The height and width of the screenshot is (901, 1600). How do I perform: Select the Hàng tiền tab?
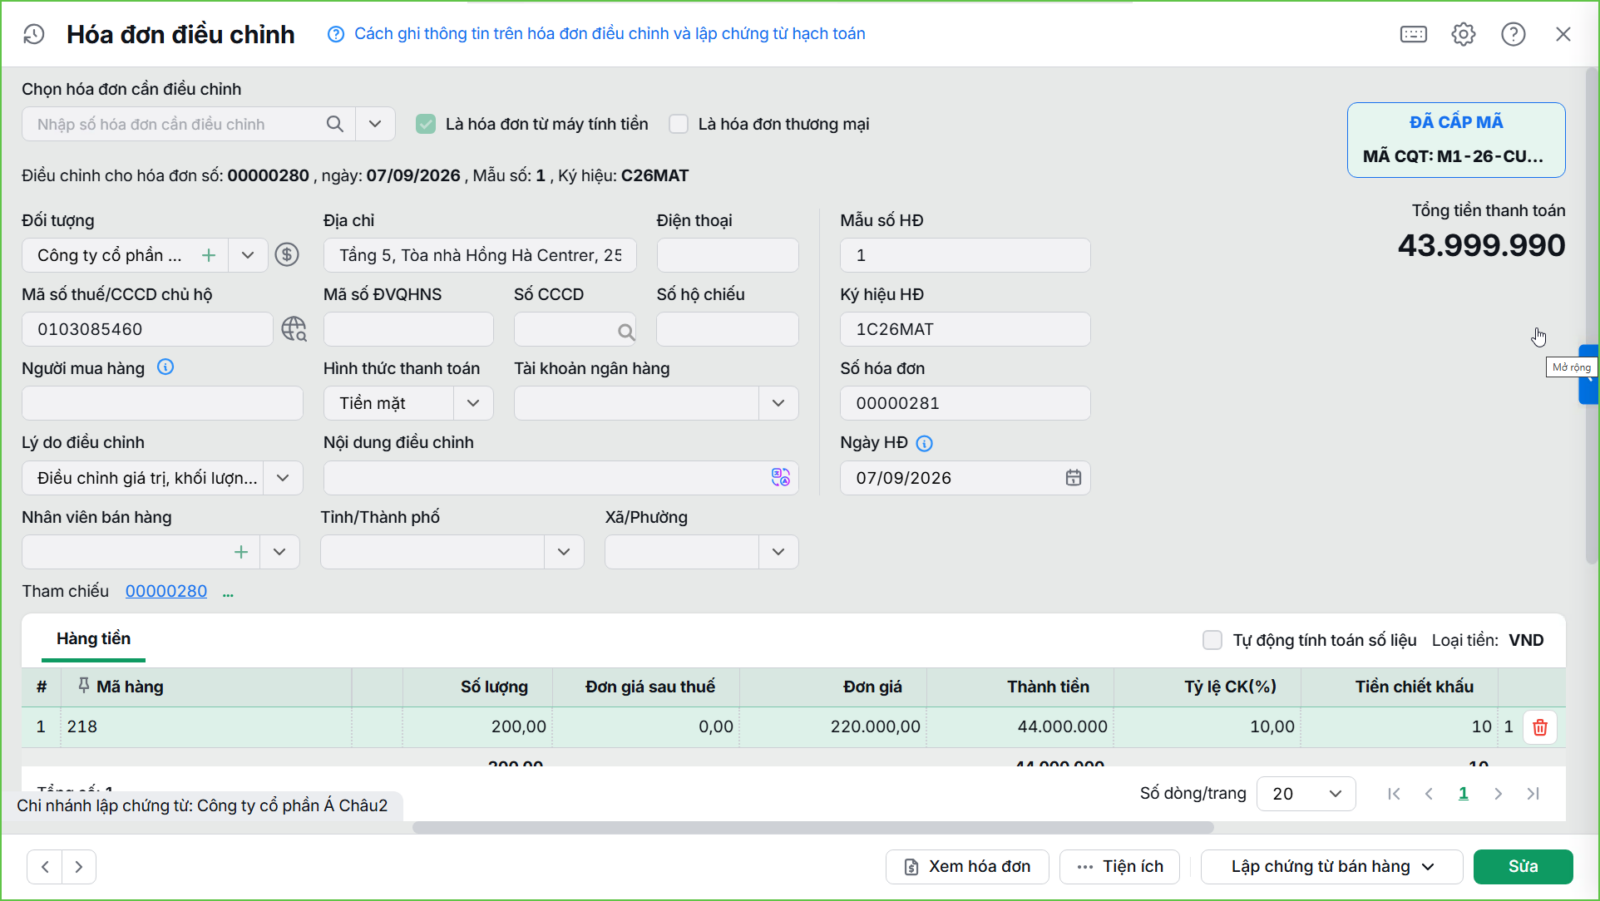pos(93,639)
